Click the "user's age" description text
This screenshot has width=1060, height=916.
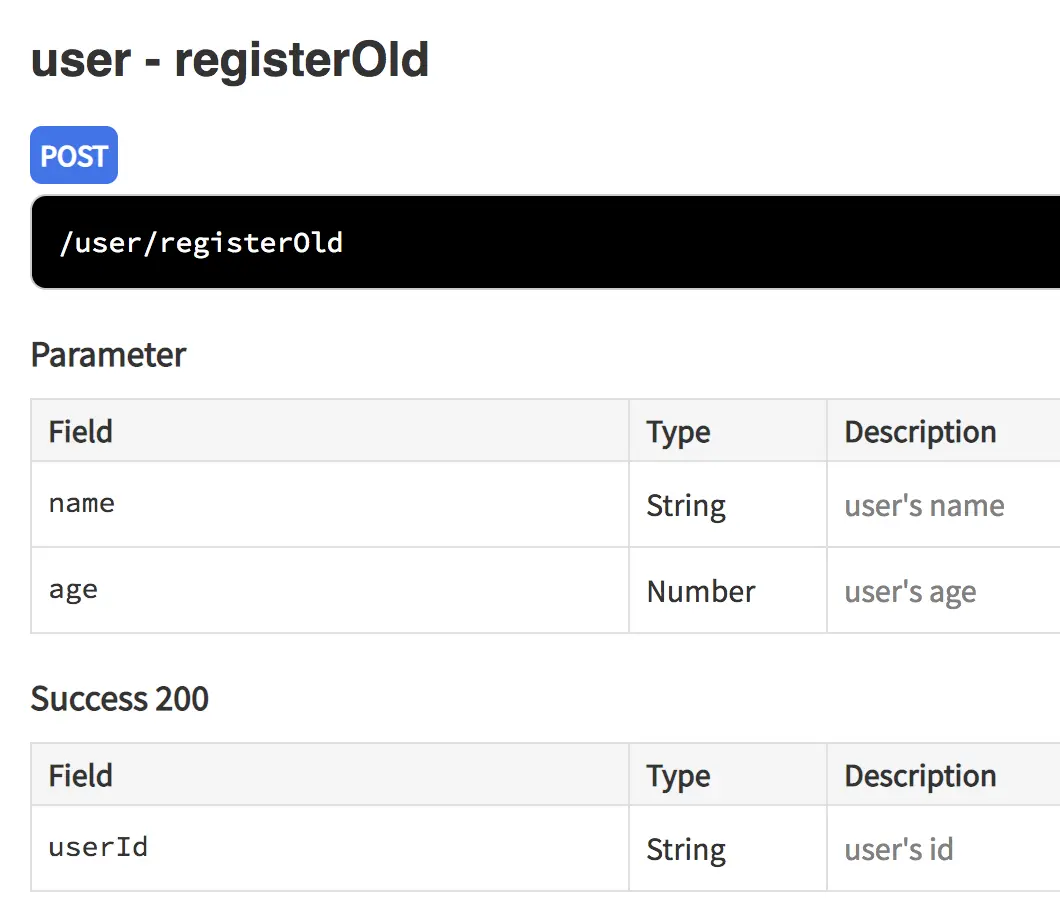tap(910, 592)
